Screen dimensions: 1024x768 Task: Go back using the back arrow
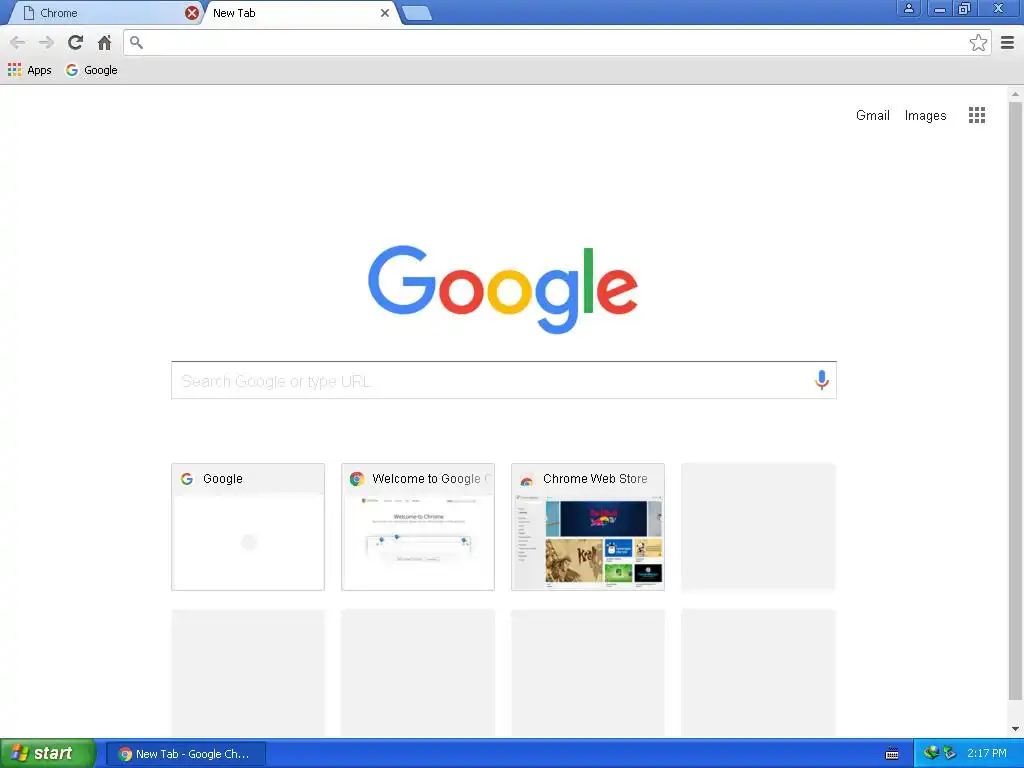(x=18, y=42)
